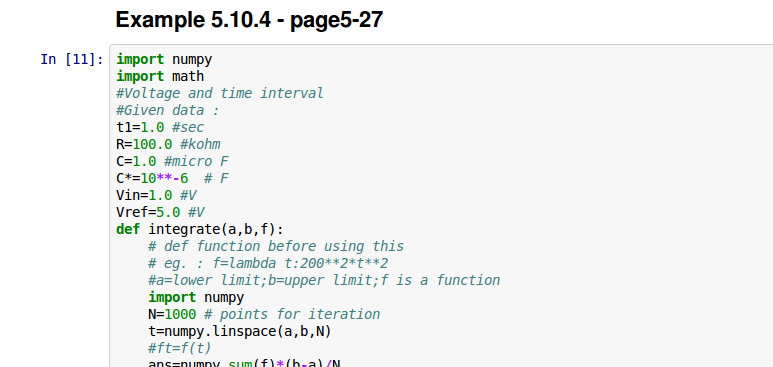Click the '#Given data :' comment line

(x=168, y=110)
